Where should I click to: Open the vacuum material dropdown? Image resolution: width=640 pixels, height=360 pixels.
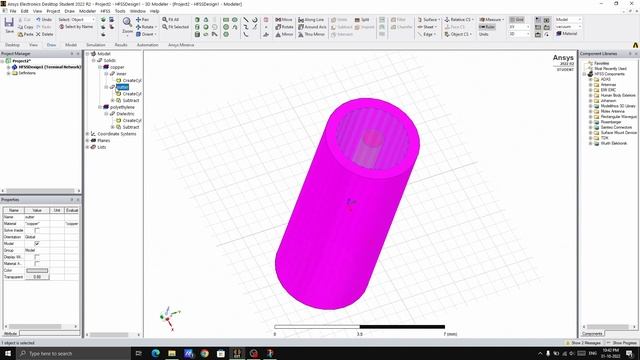tap(568, 27)
